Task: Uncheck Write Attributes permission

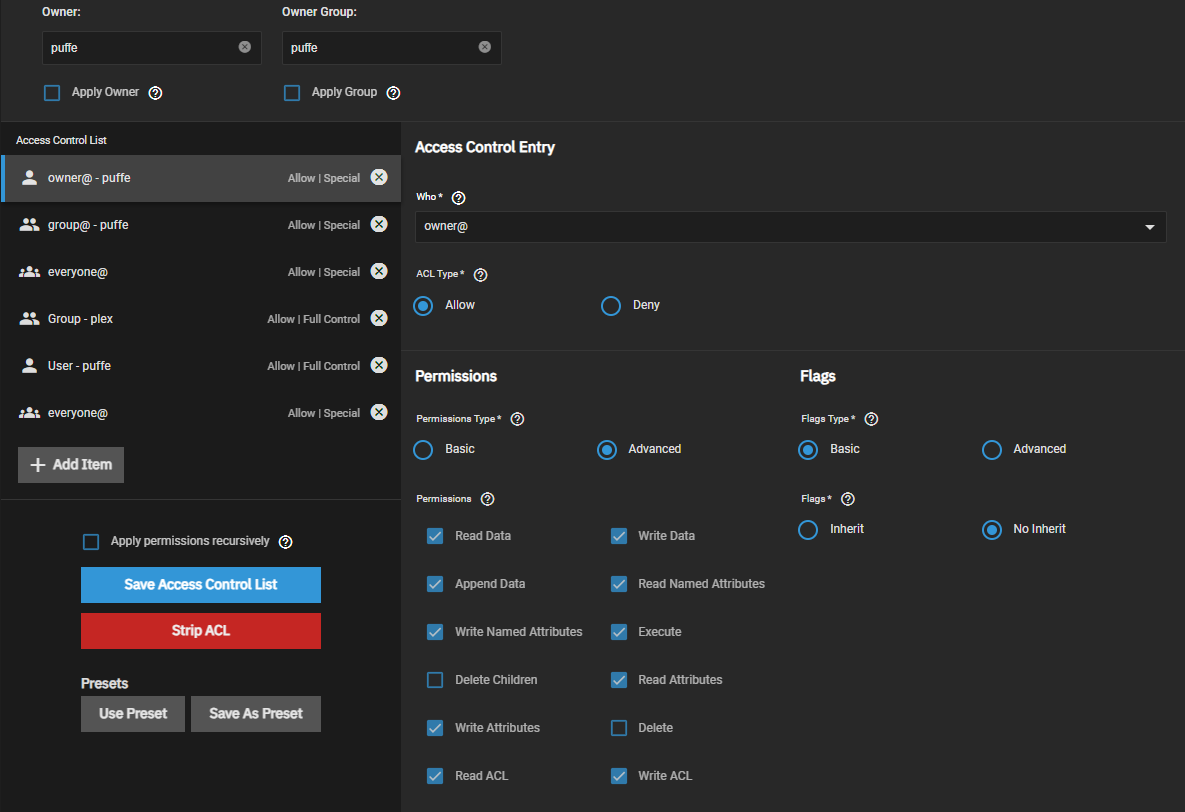Action: tap(435, 728)
